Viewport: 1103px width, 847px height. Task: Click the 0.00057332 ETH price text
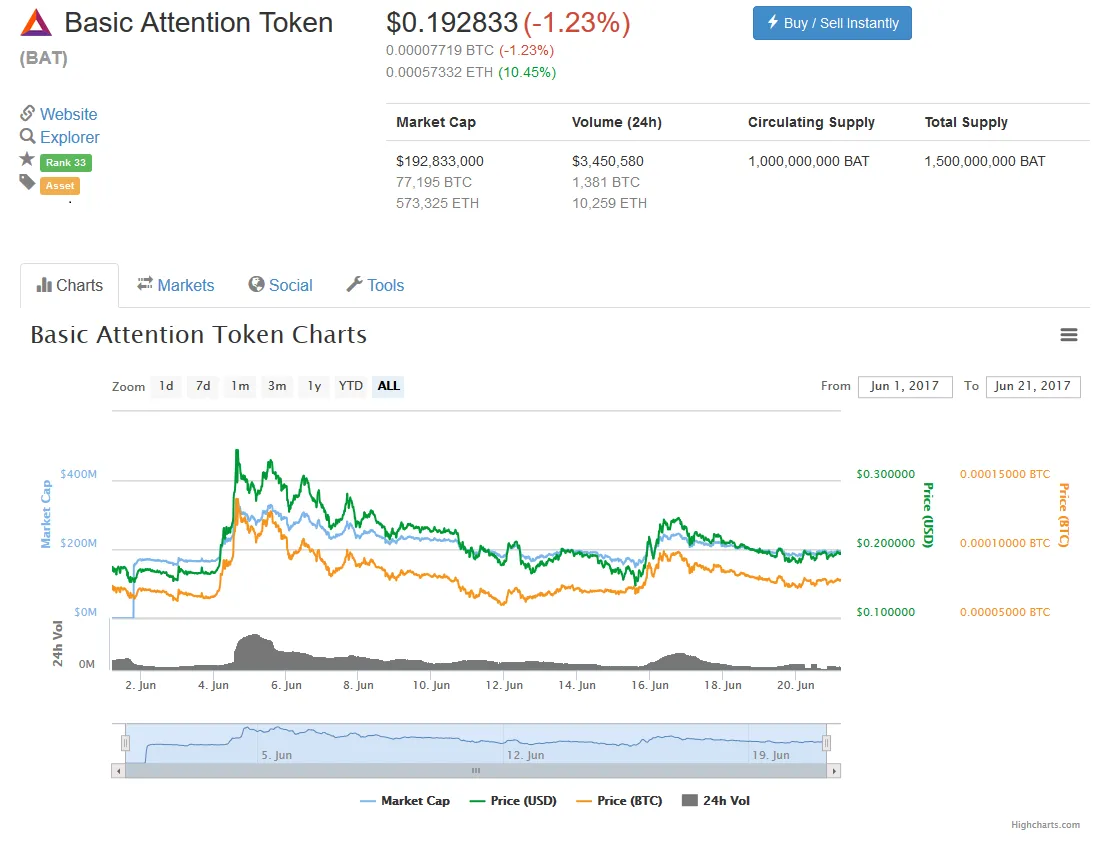point(439,72)
